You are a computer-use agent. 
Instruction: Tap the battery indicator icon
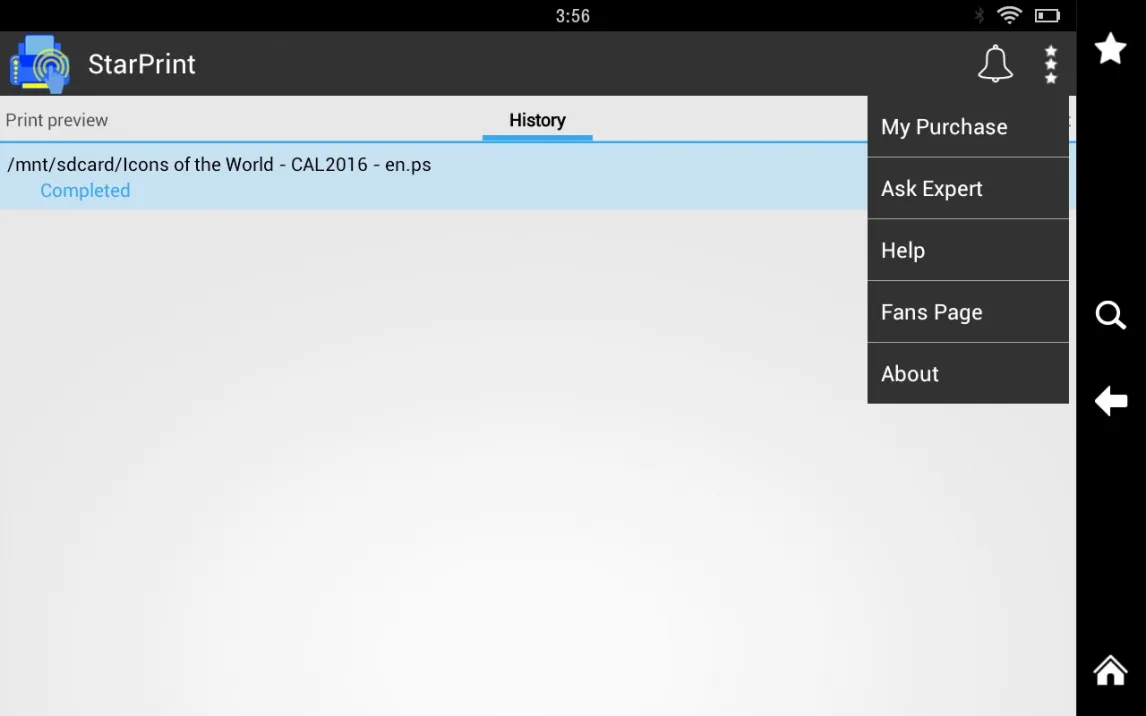pos(1046,15)
